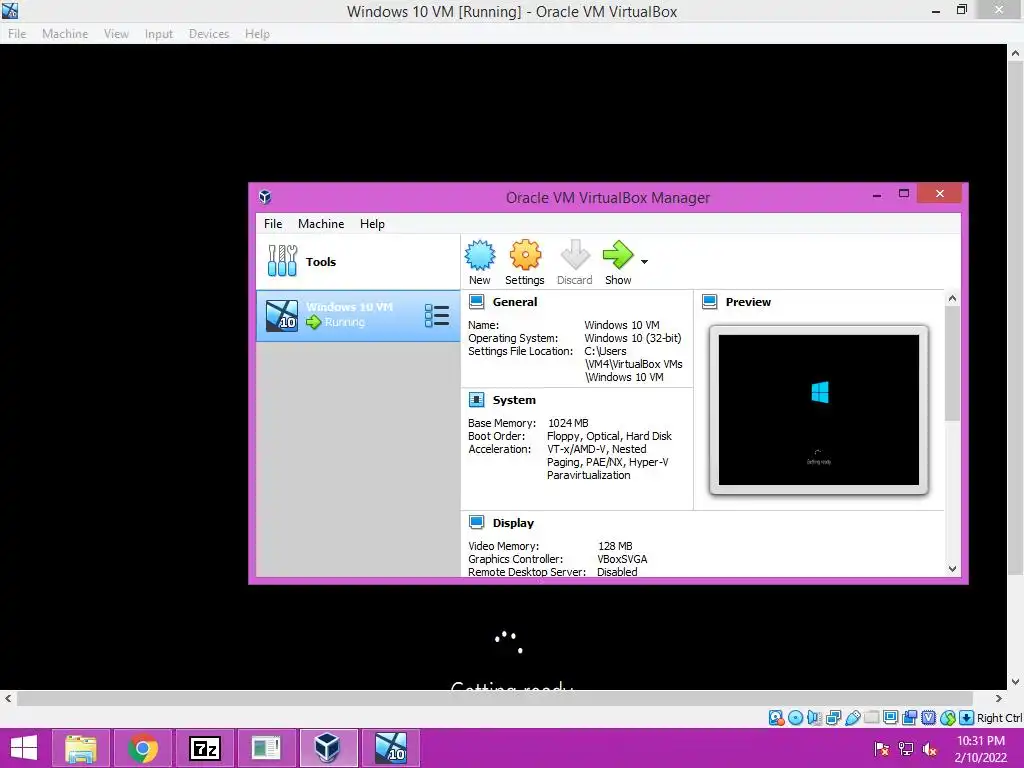Click the Right Ctrl host key label
Screen dimensions: 1024x768
1000,718
